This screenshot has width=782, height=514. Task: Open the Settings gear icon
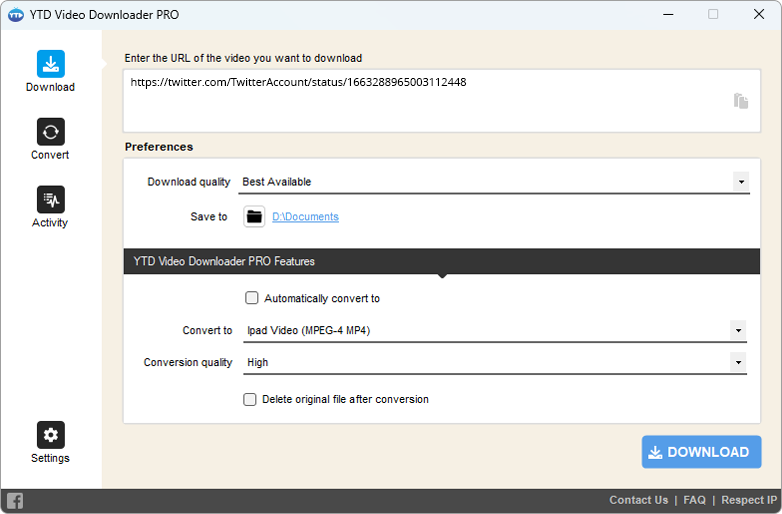click(x=50, y=435)
